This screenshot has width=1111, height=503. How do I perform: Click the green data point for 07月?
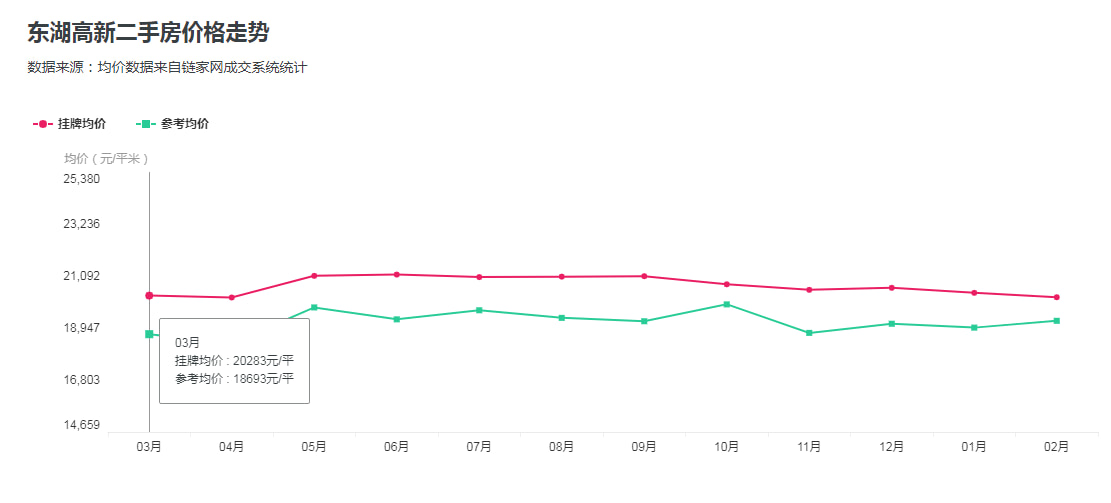[479, 310]
